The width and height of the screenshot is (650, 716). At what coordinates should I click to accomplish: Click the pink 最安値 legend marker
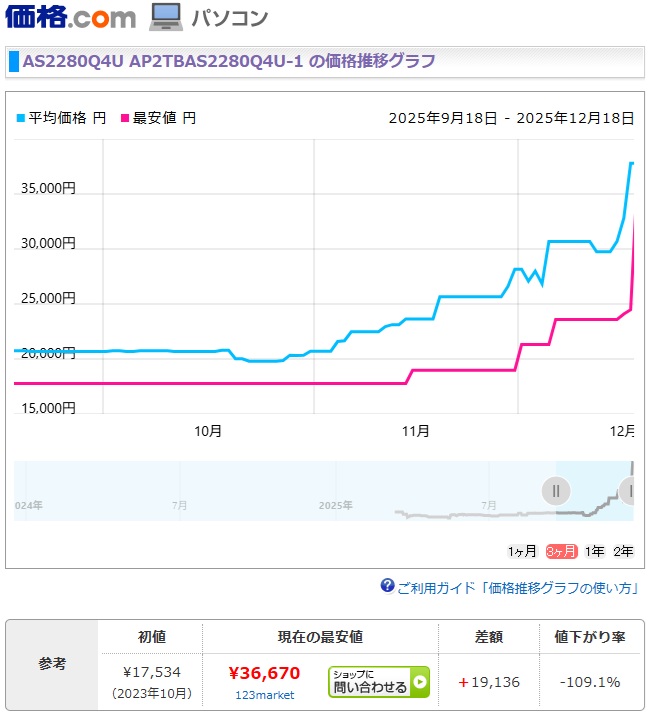125,118
